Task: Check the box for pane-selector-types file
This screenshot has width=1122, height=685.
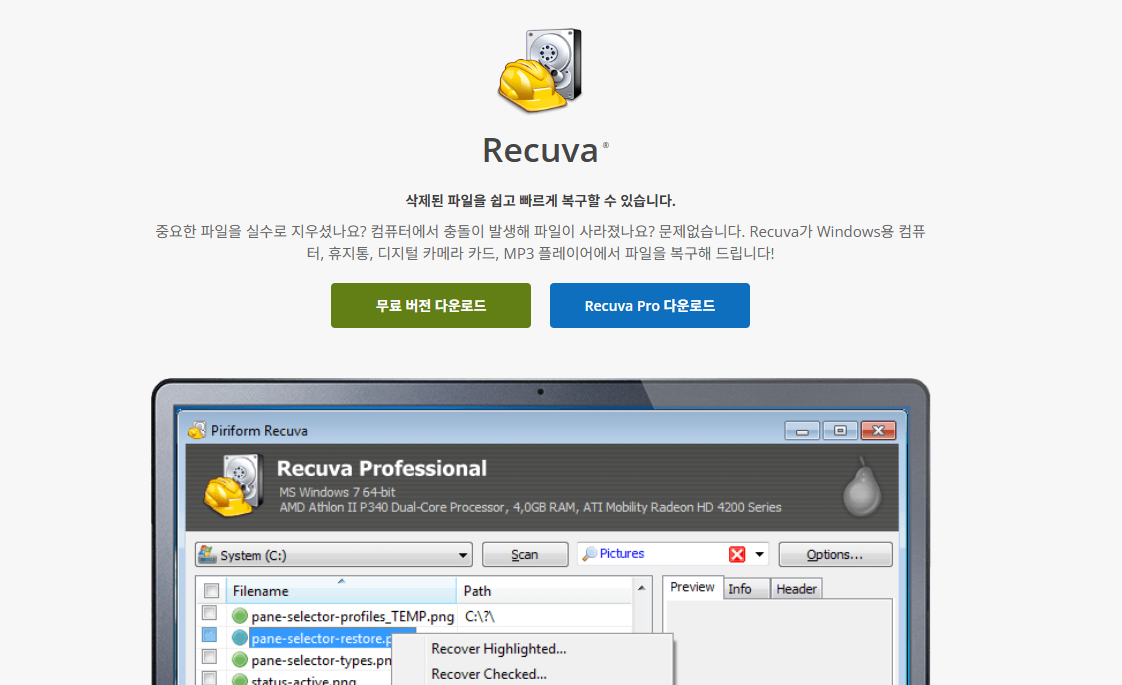Action: (x=209, y=656)
